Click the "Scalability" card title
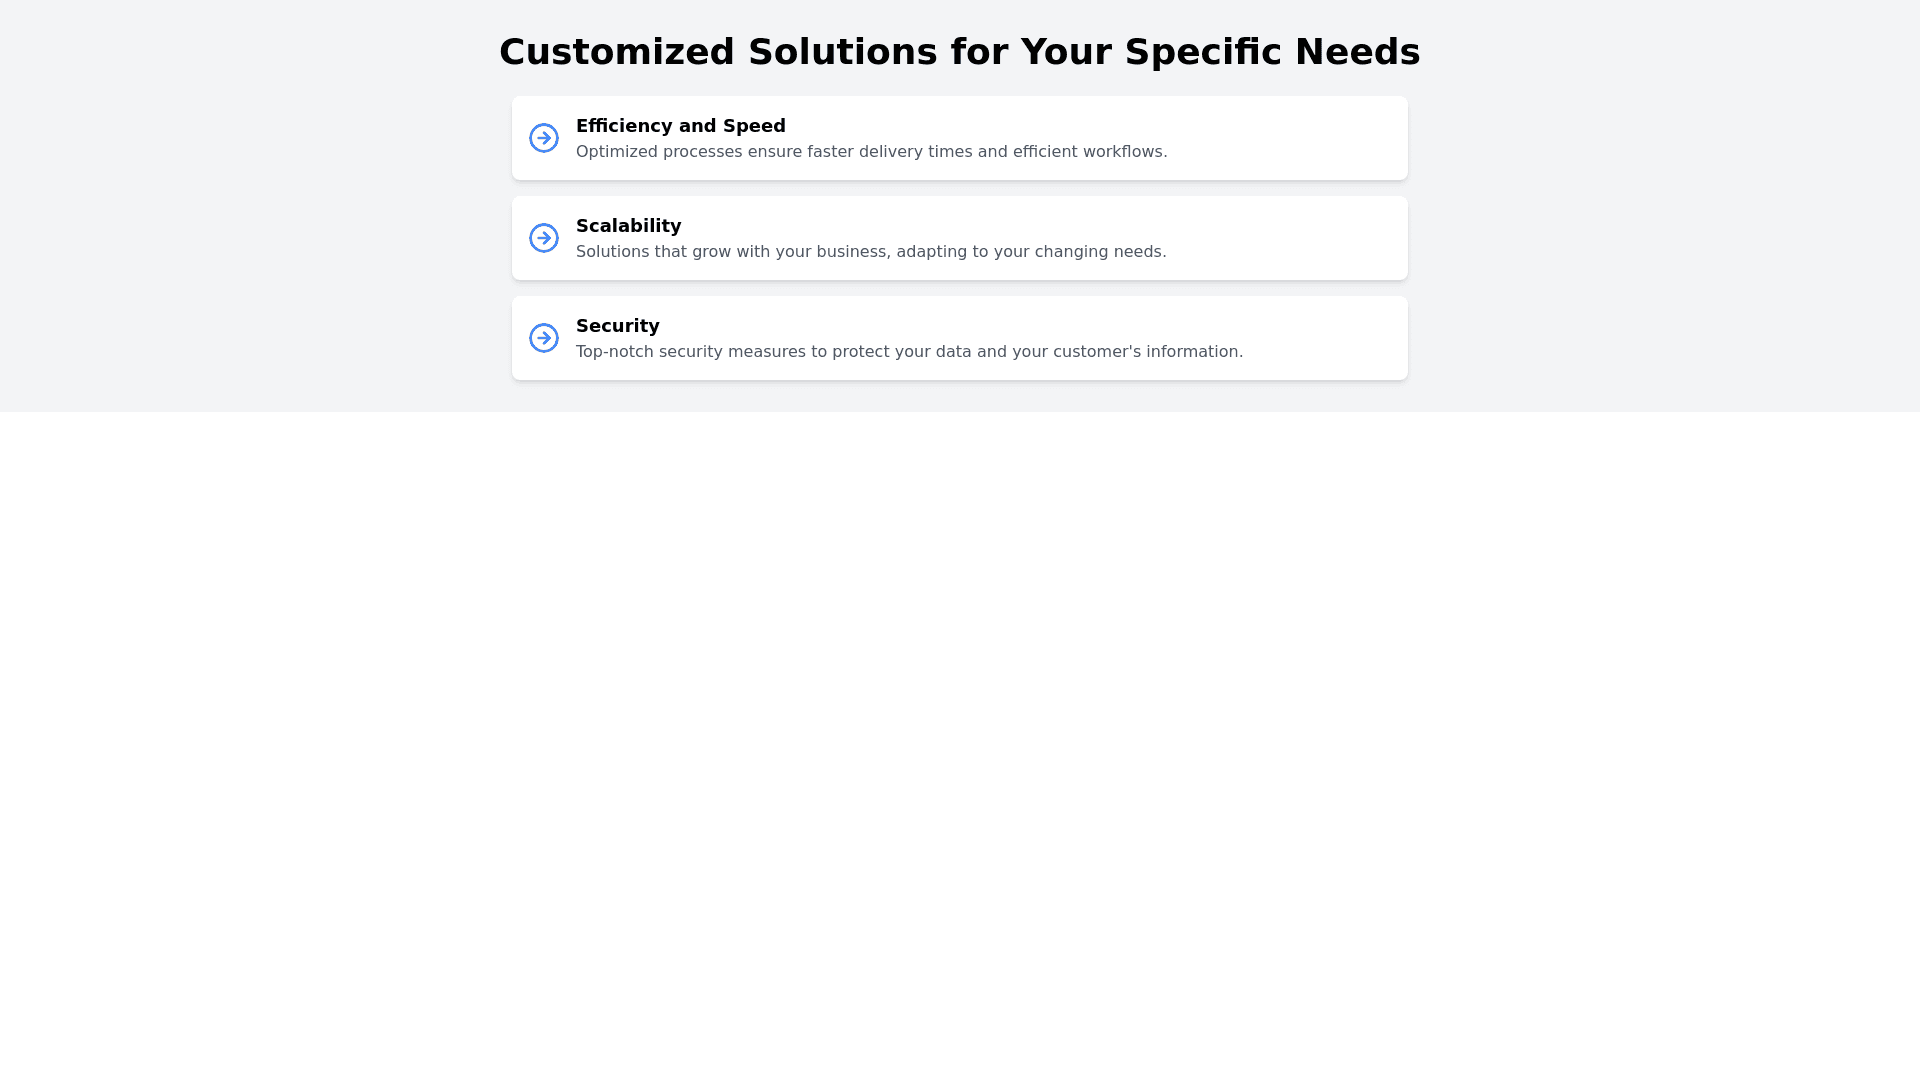1920x1080 pixels. (x=628, y=226)
